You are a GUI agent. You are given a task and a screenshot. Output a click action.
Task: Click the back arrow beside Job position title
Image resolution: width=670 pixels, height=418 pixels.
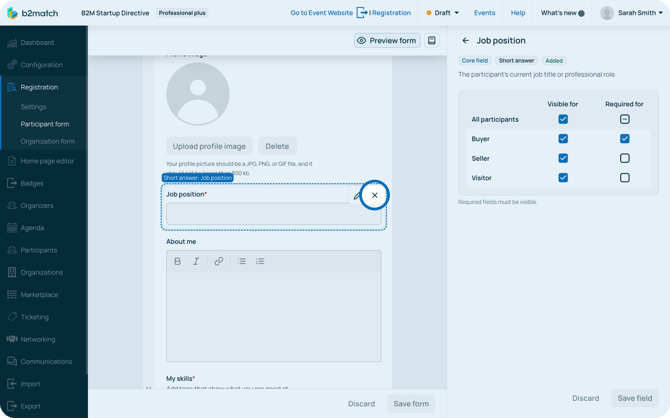(465, 41)
